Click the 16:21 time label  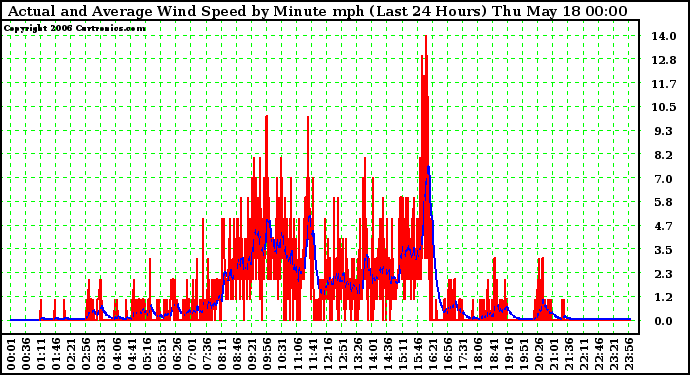(x=433, y=354)
